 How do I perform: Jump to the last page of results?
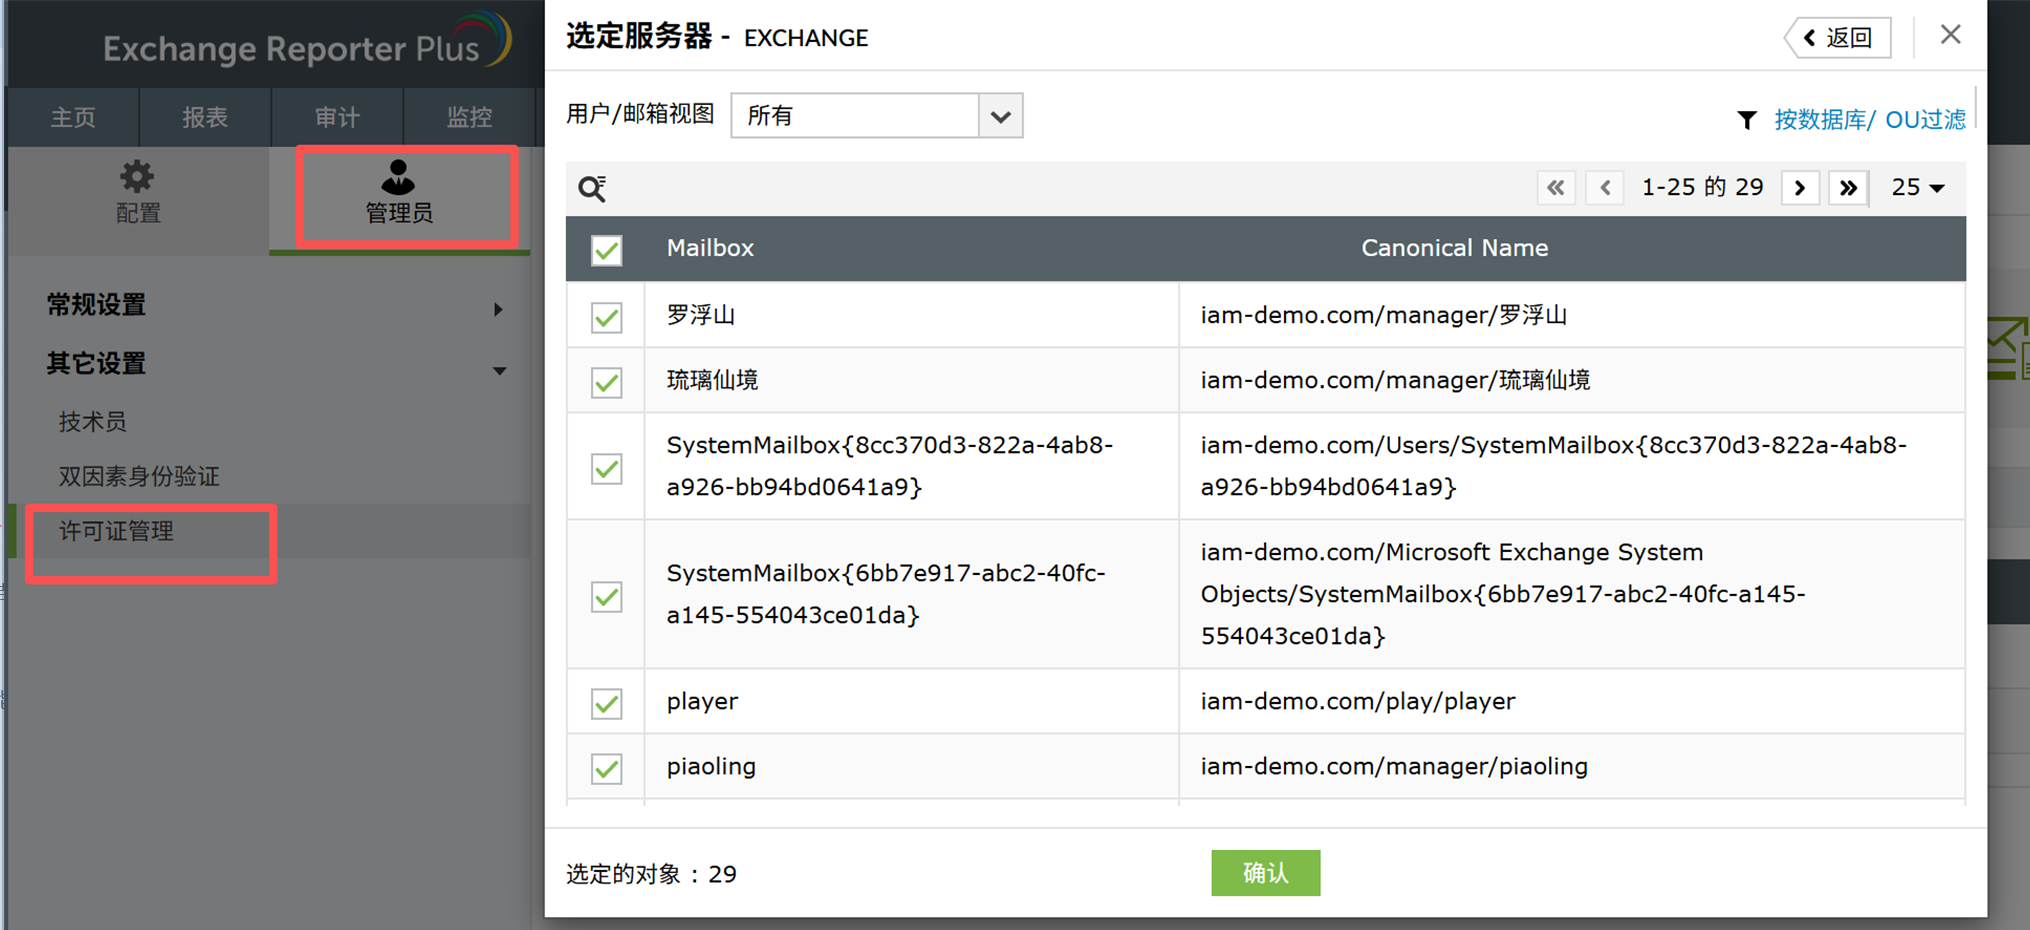click(1848, 188)
